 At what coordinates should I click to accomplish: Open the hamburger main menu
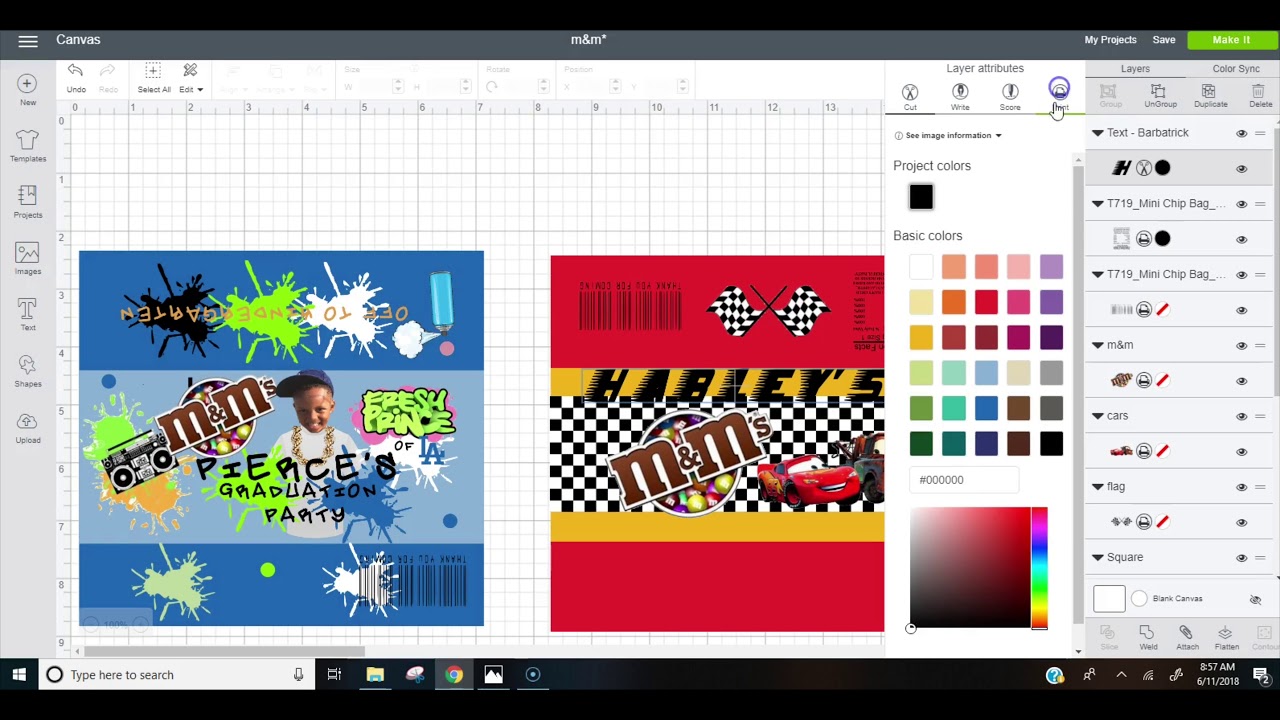point(28,41)
